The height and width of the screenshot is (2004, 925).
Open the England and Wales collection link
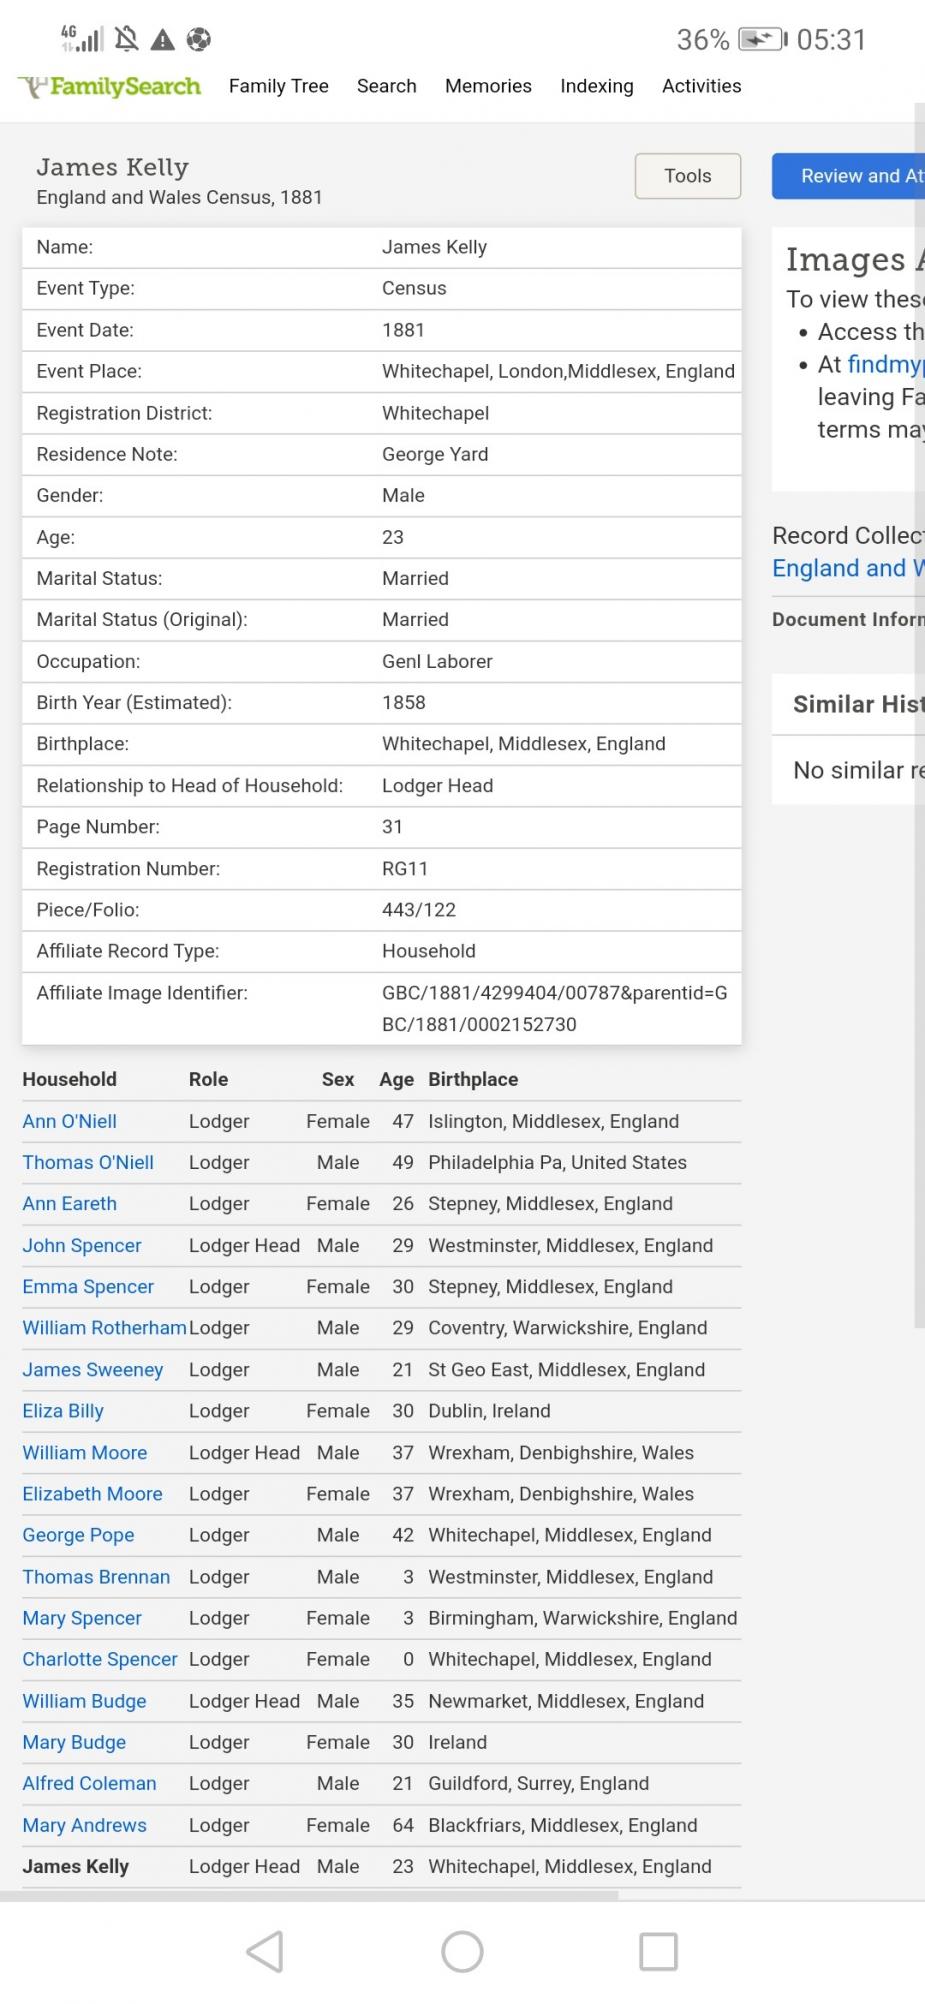[x=847, y=568]
